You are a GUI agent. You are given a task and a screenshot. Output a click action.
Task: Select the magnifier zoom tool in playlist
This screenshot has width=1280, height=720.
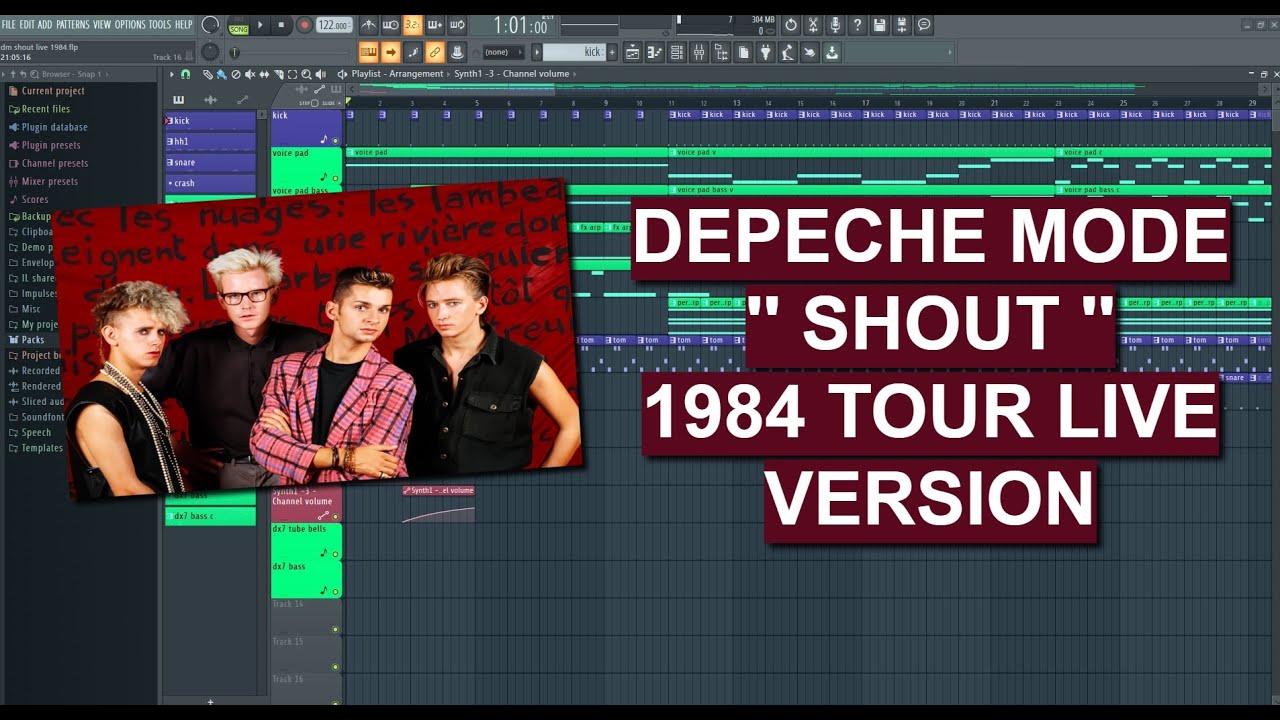[306, 74]
